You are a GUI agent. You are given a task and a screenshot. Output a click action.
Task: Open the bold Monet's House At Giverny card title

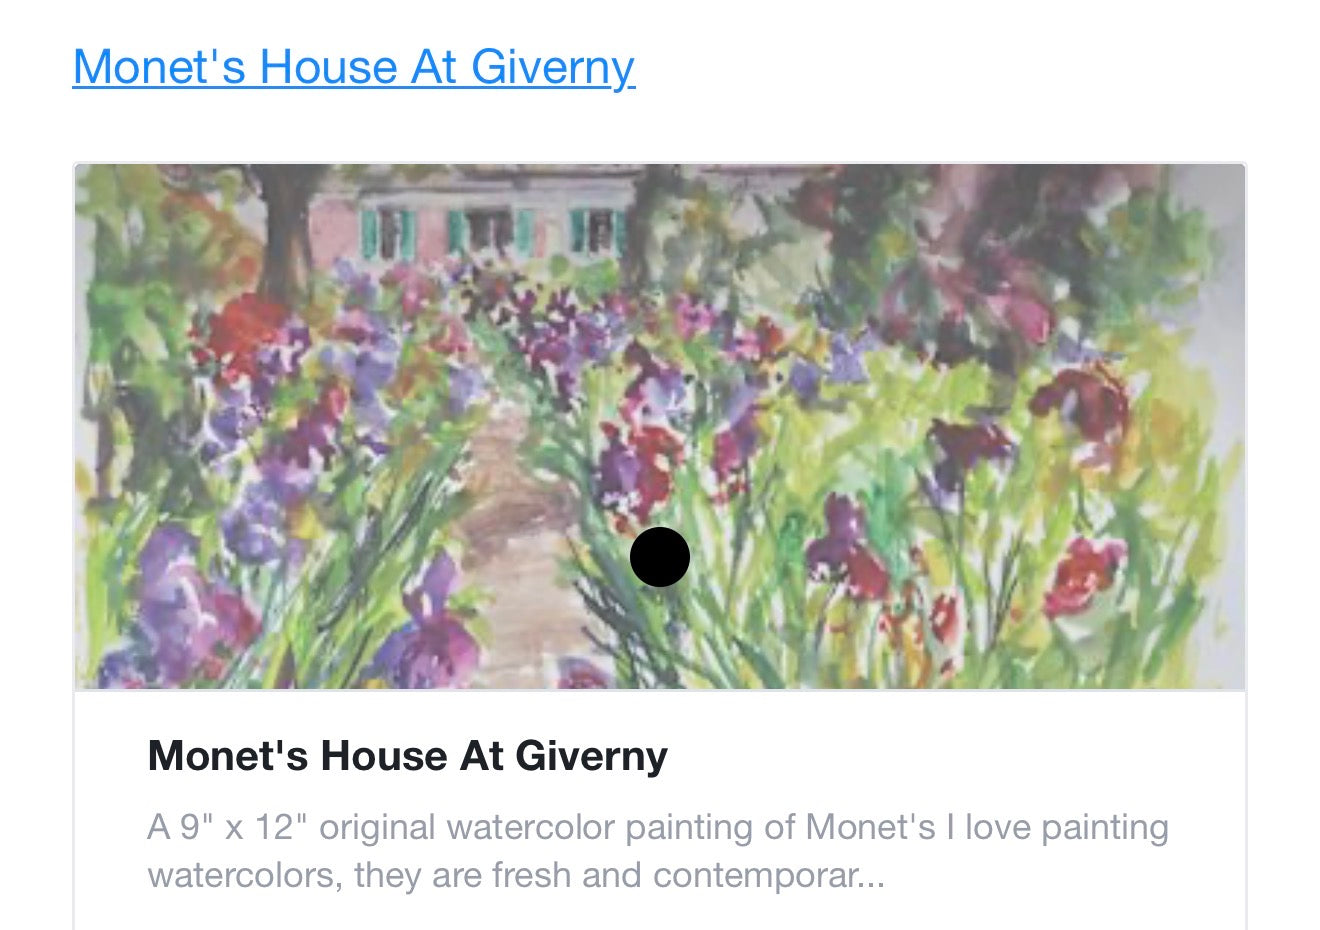tap(407, 756)
